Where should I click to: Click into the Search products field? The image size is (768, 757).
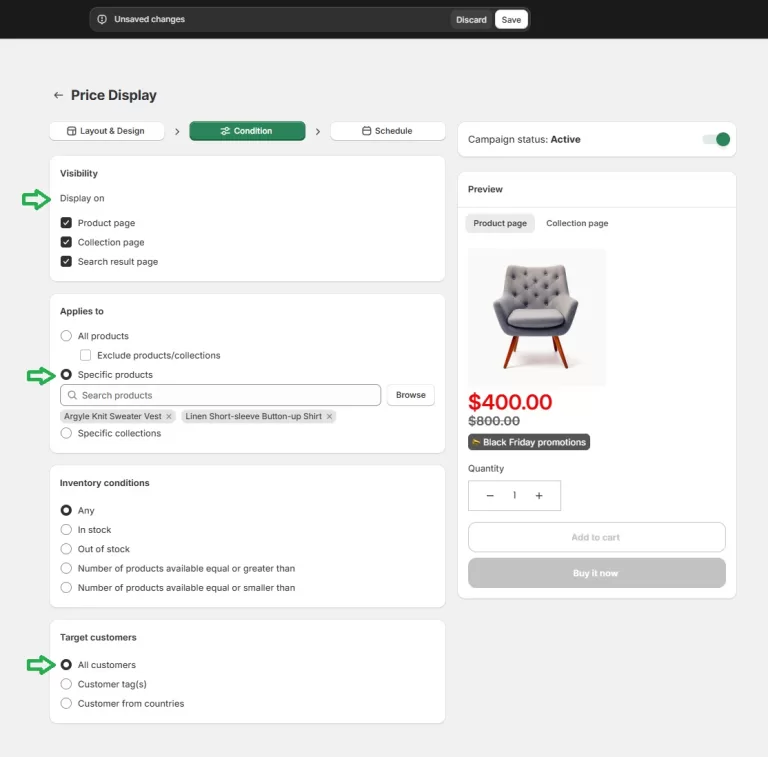[x=220, y=395]
